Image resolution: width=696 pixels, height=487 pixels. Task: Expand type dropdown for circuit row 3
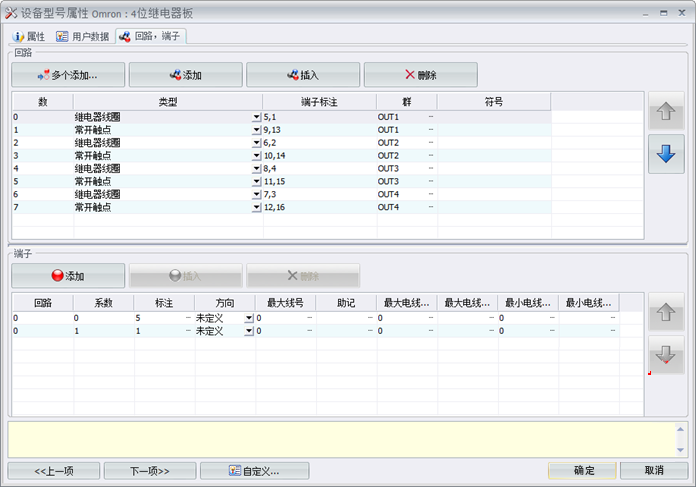[257, 156]
